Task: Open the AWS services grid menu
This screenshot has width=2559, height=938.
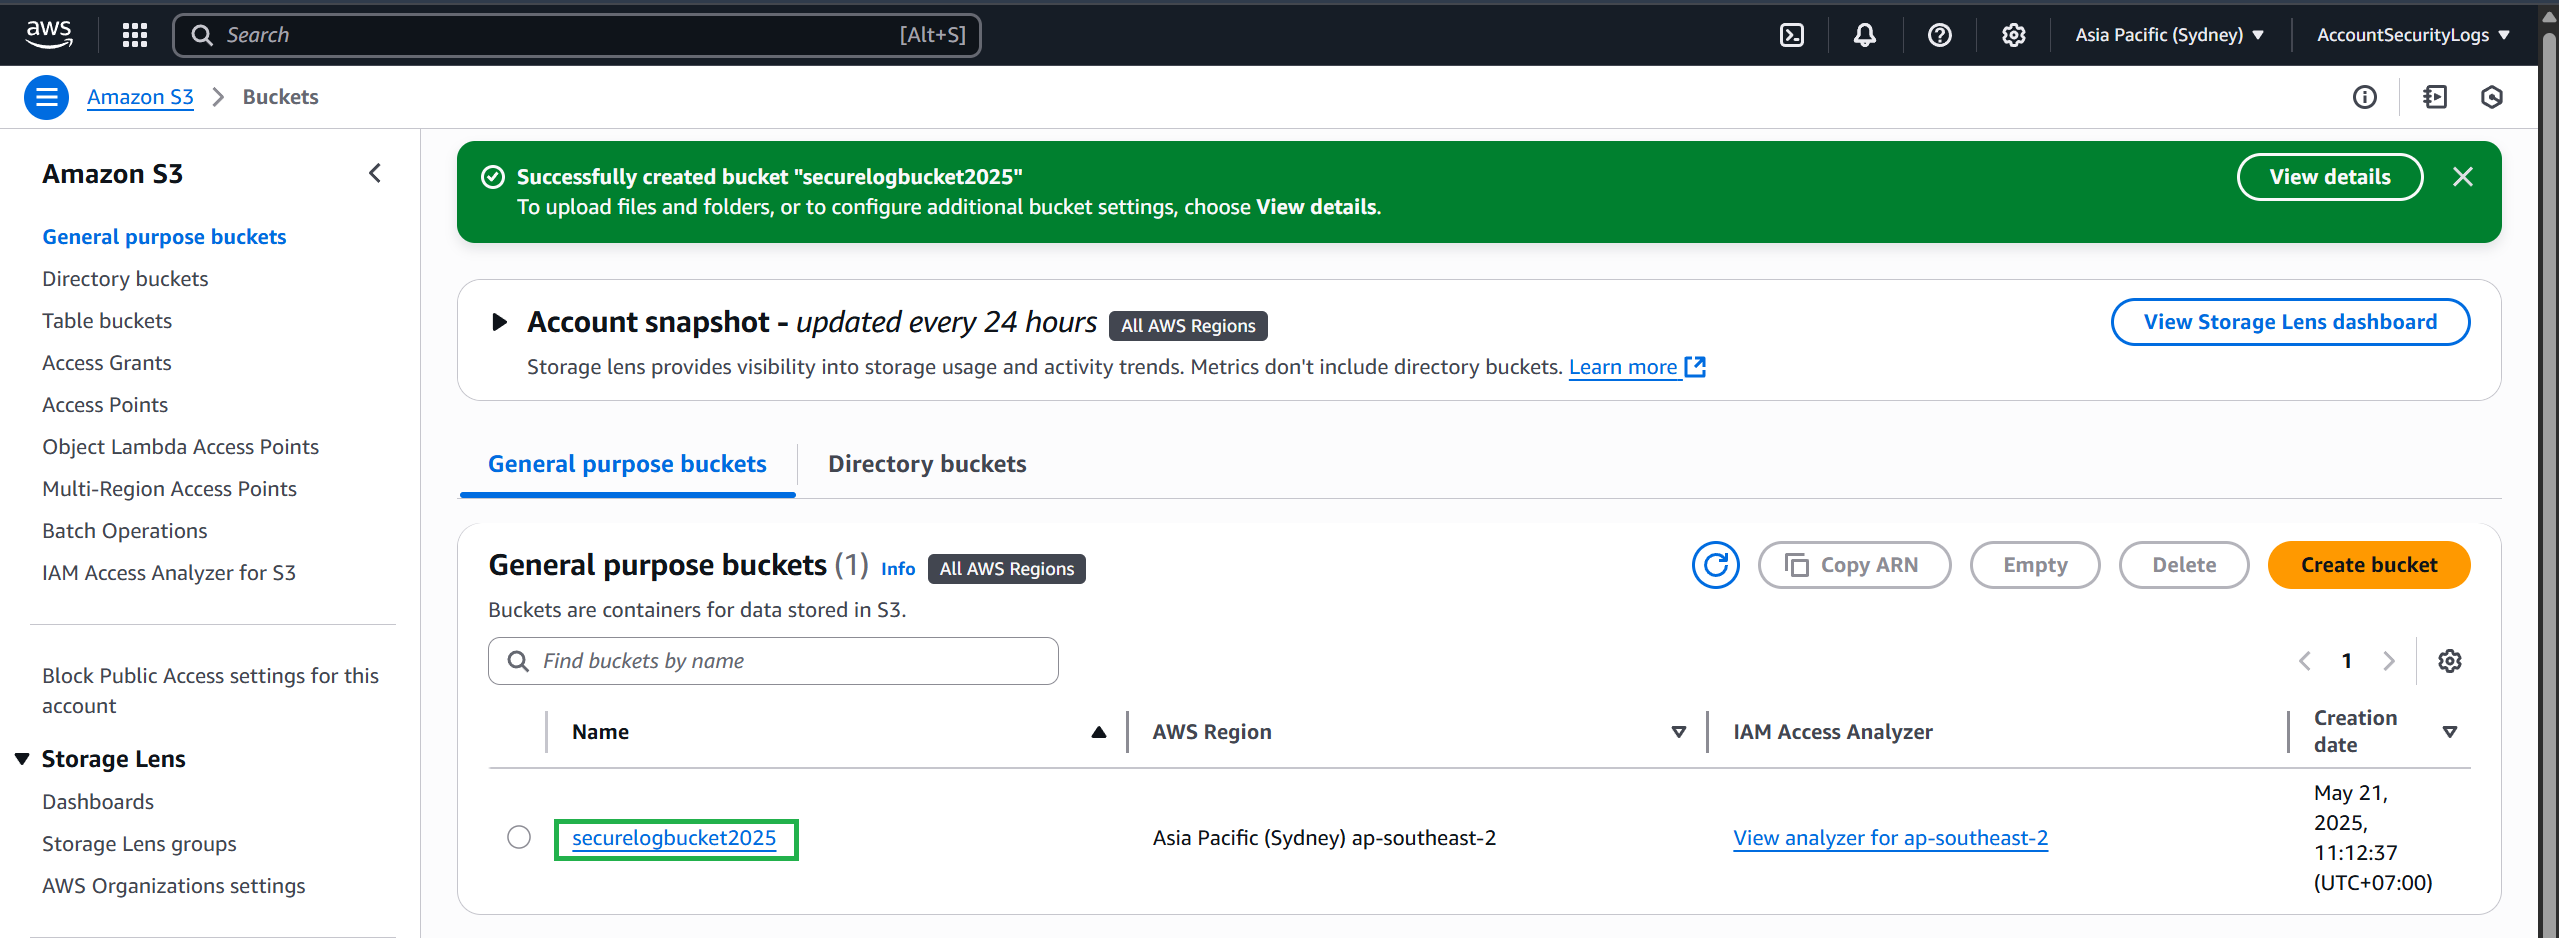Action: pos(135,35)
